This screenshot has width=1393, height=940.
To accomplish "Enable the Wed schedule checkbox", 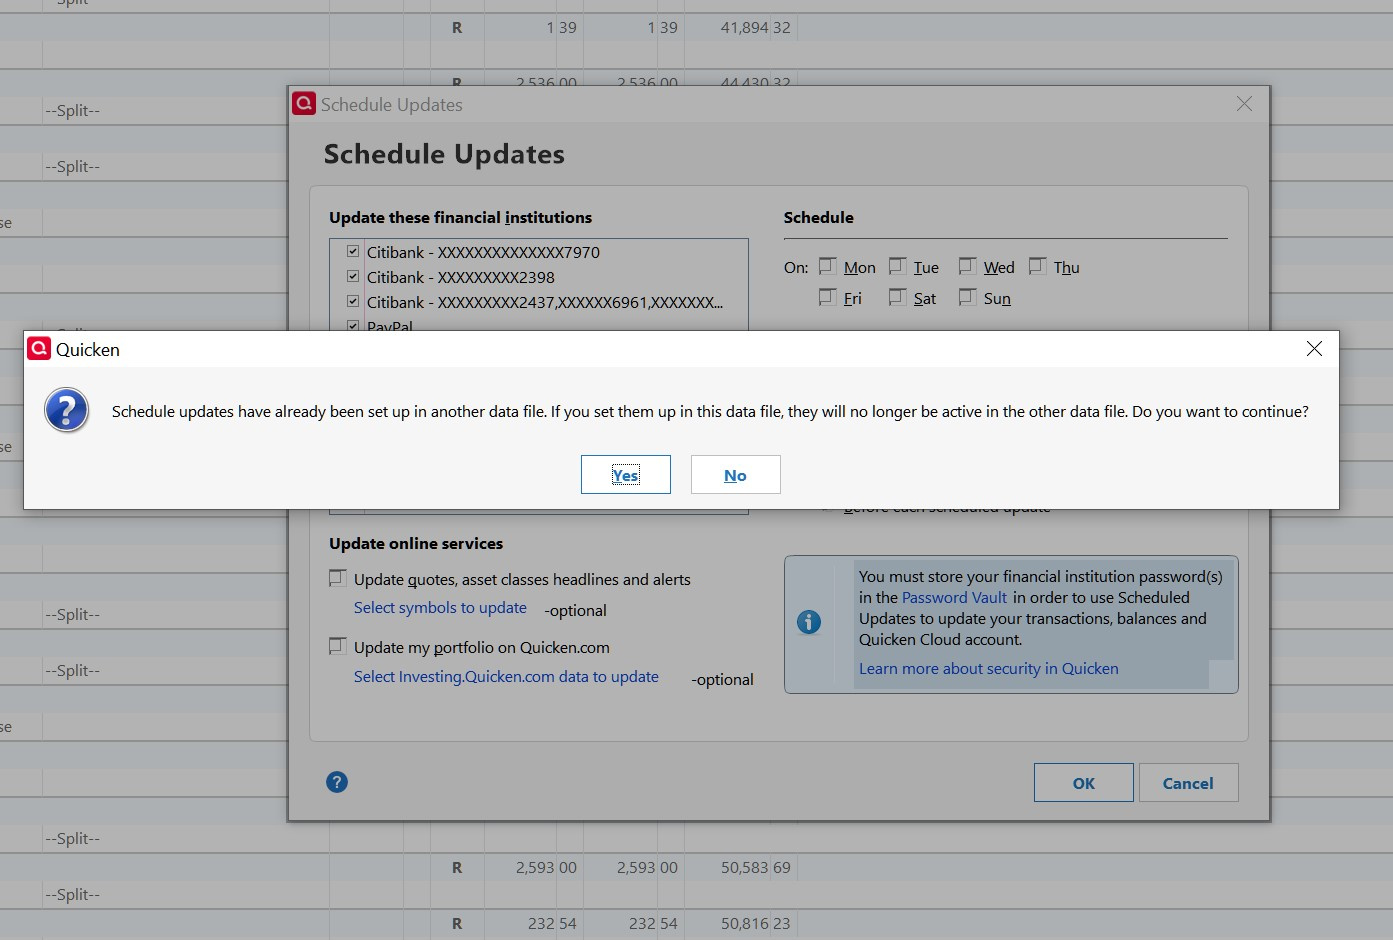I will (967, 266).
